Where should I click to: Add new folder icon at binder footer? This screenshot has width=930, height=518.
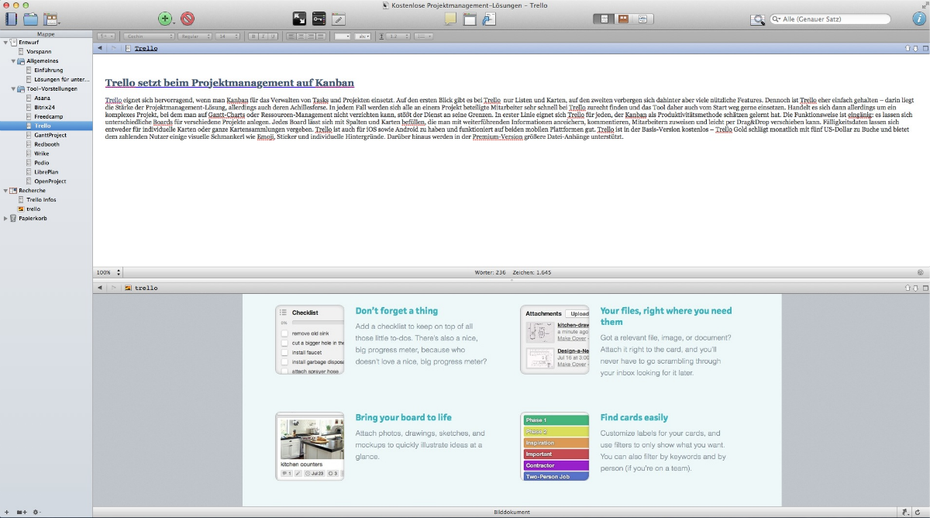pos(21,512)
